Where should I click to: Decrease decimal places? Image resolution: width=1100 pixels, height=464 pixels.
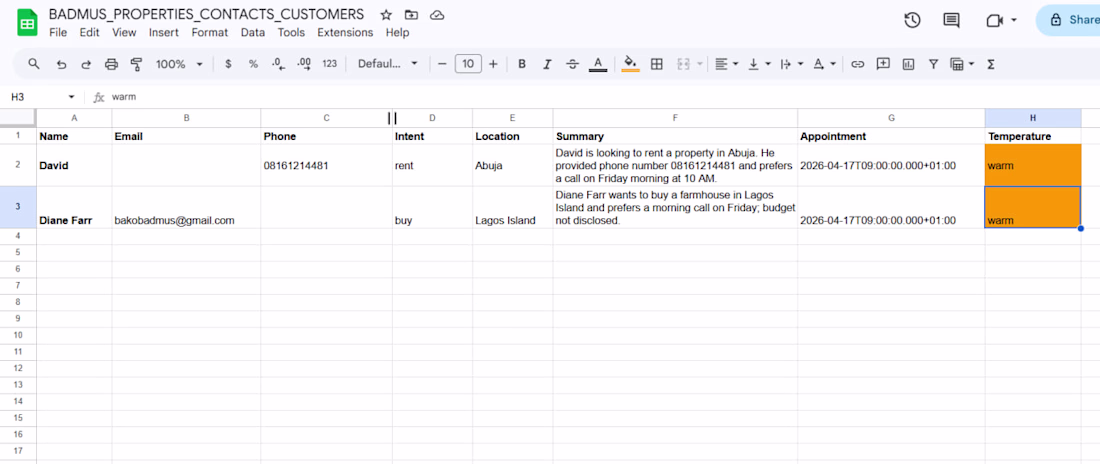coord(279,64)
